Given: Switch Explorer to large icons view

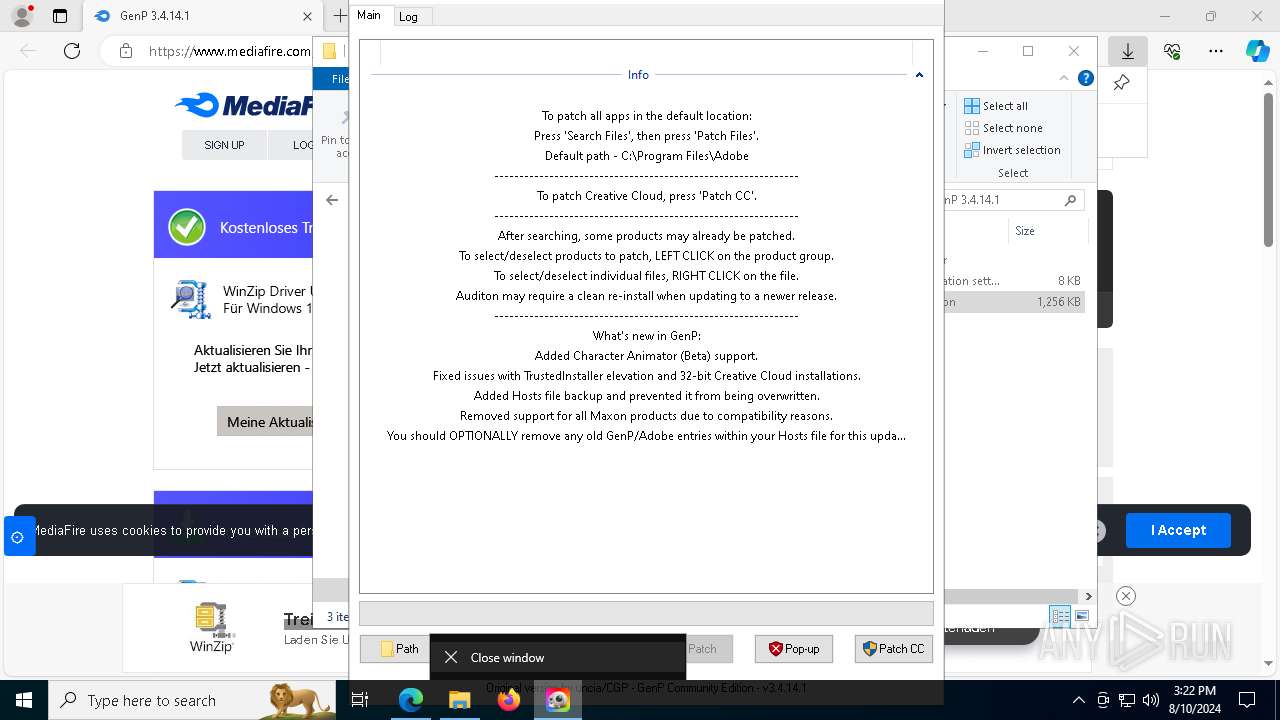Looking at the screenshot, I should click(1081, 616).
